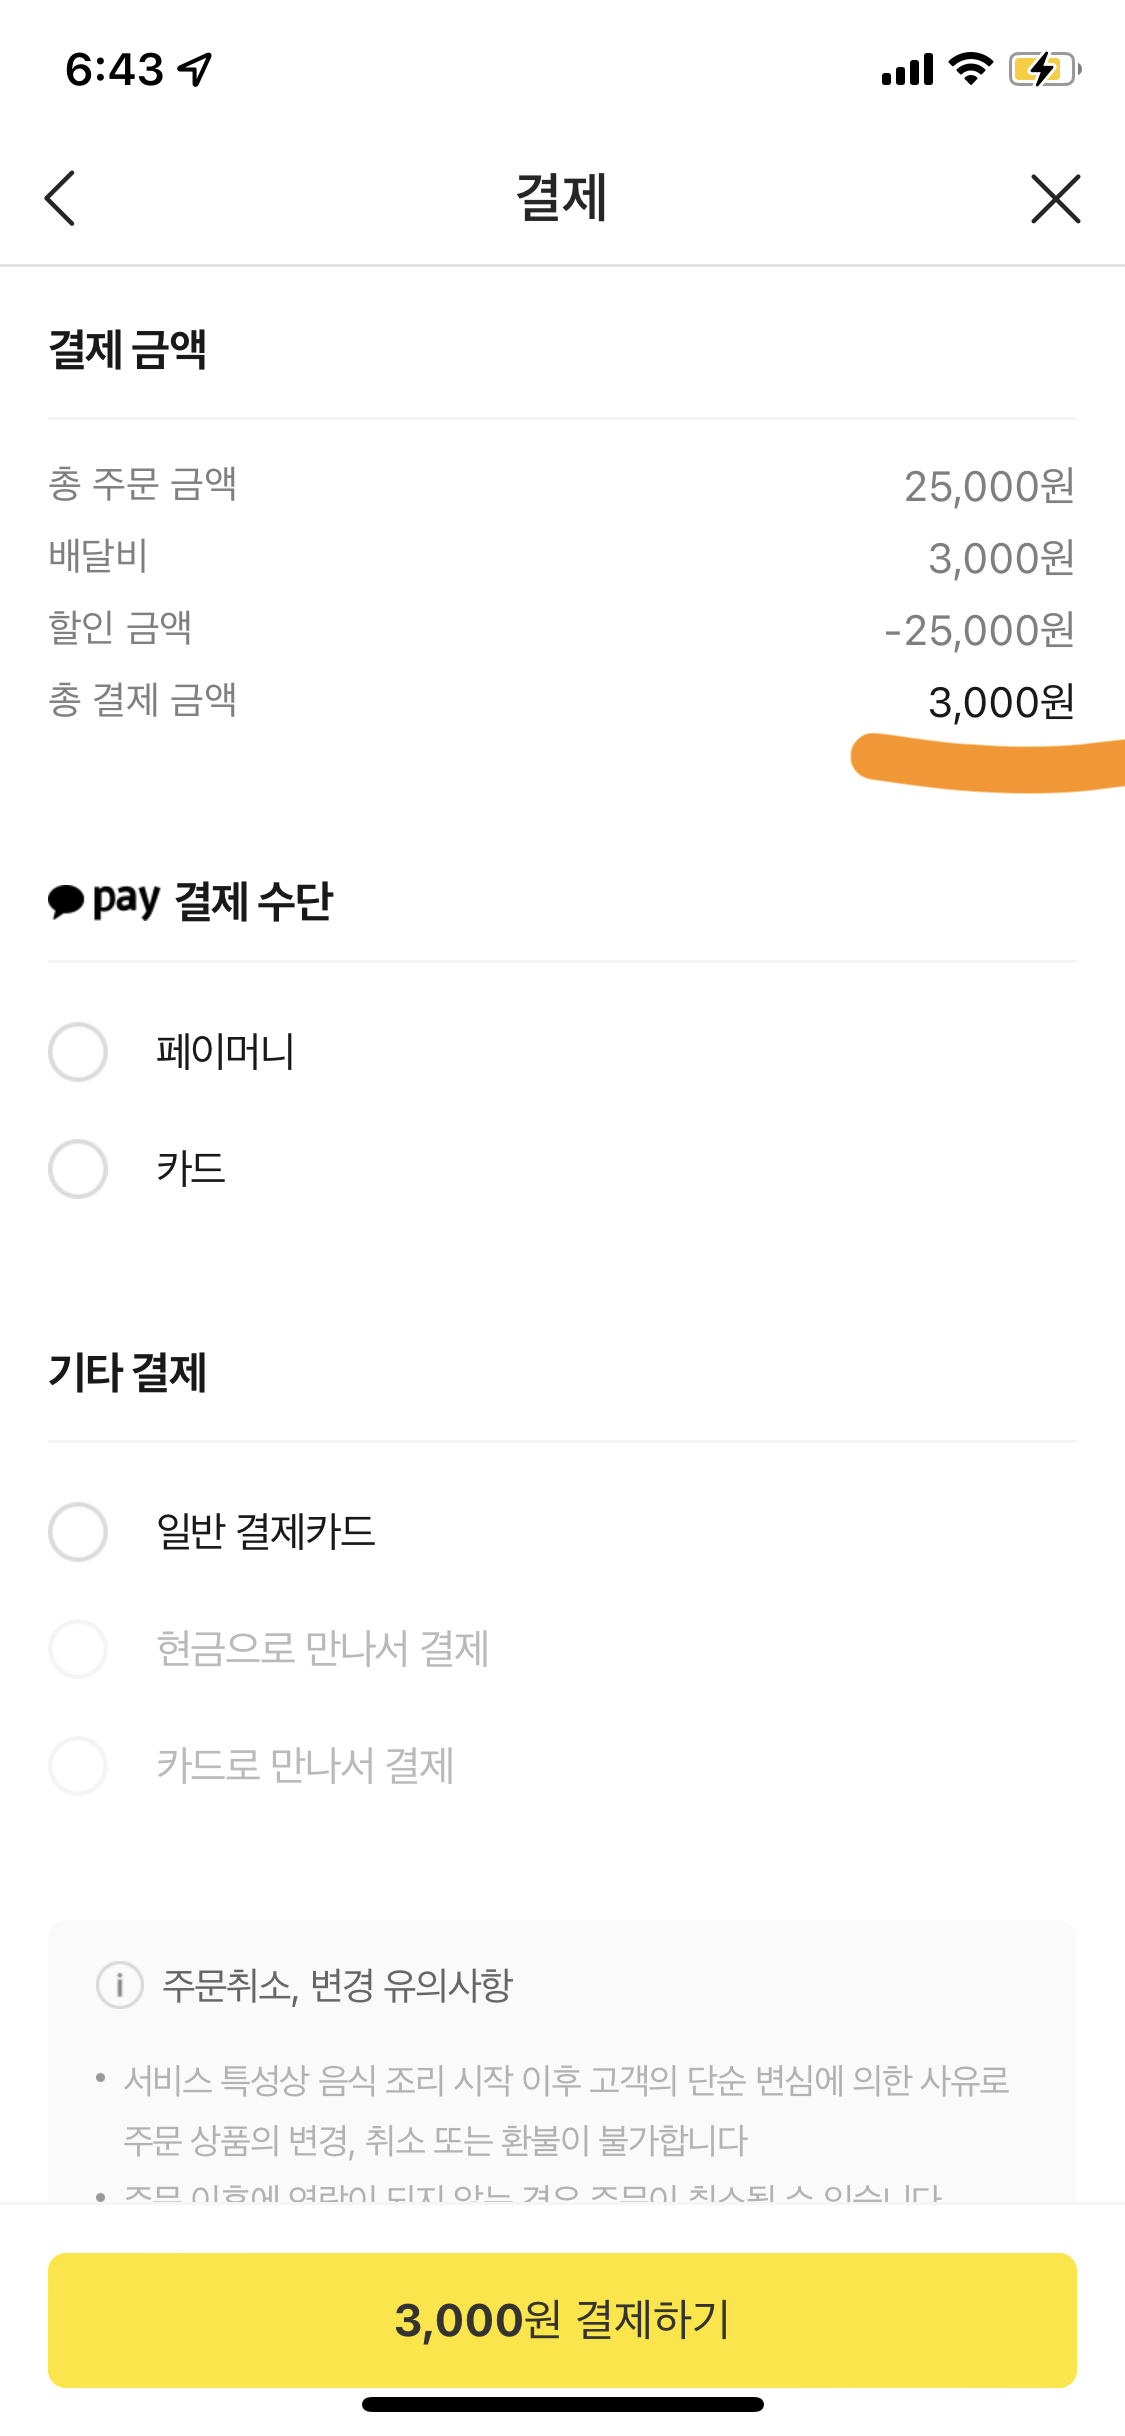Image resolution: width=1125 pixels, height=2436 pixels.
Task: Tap the 3,000원 결제하기 button
Action: pos(562,2320)
